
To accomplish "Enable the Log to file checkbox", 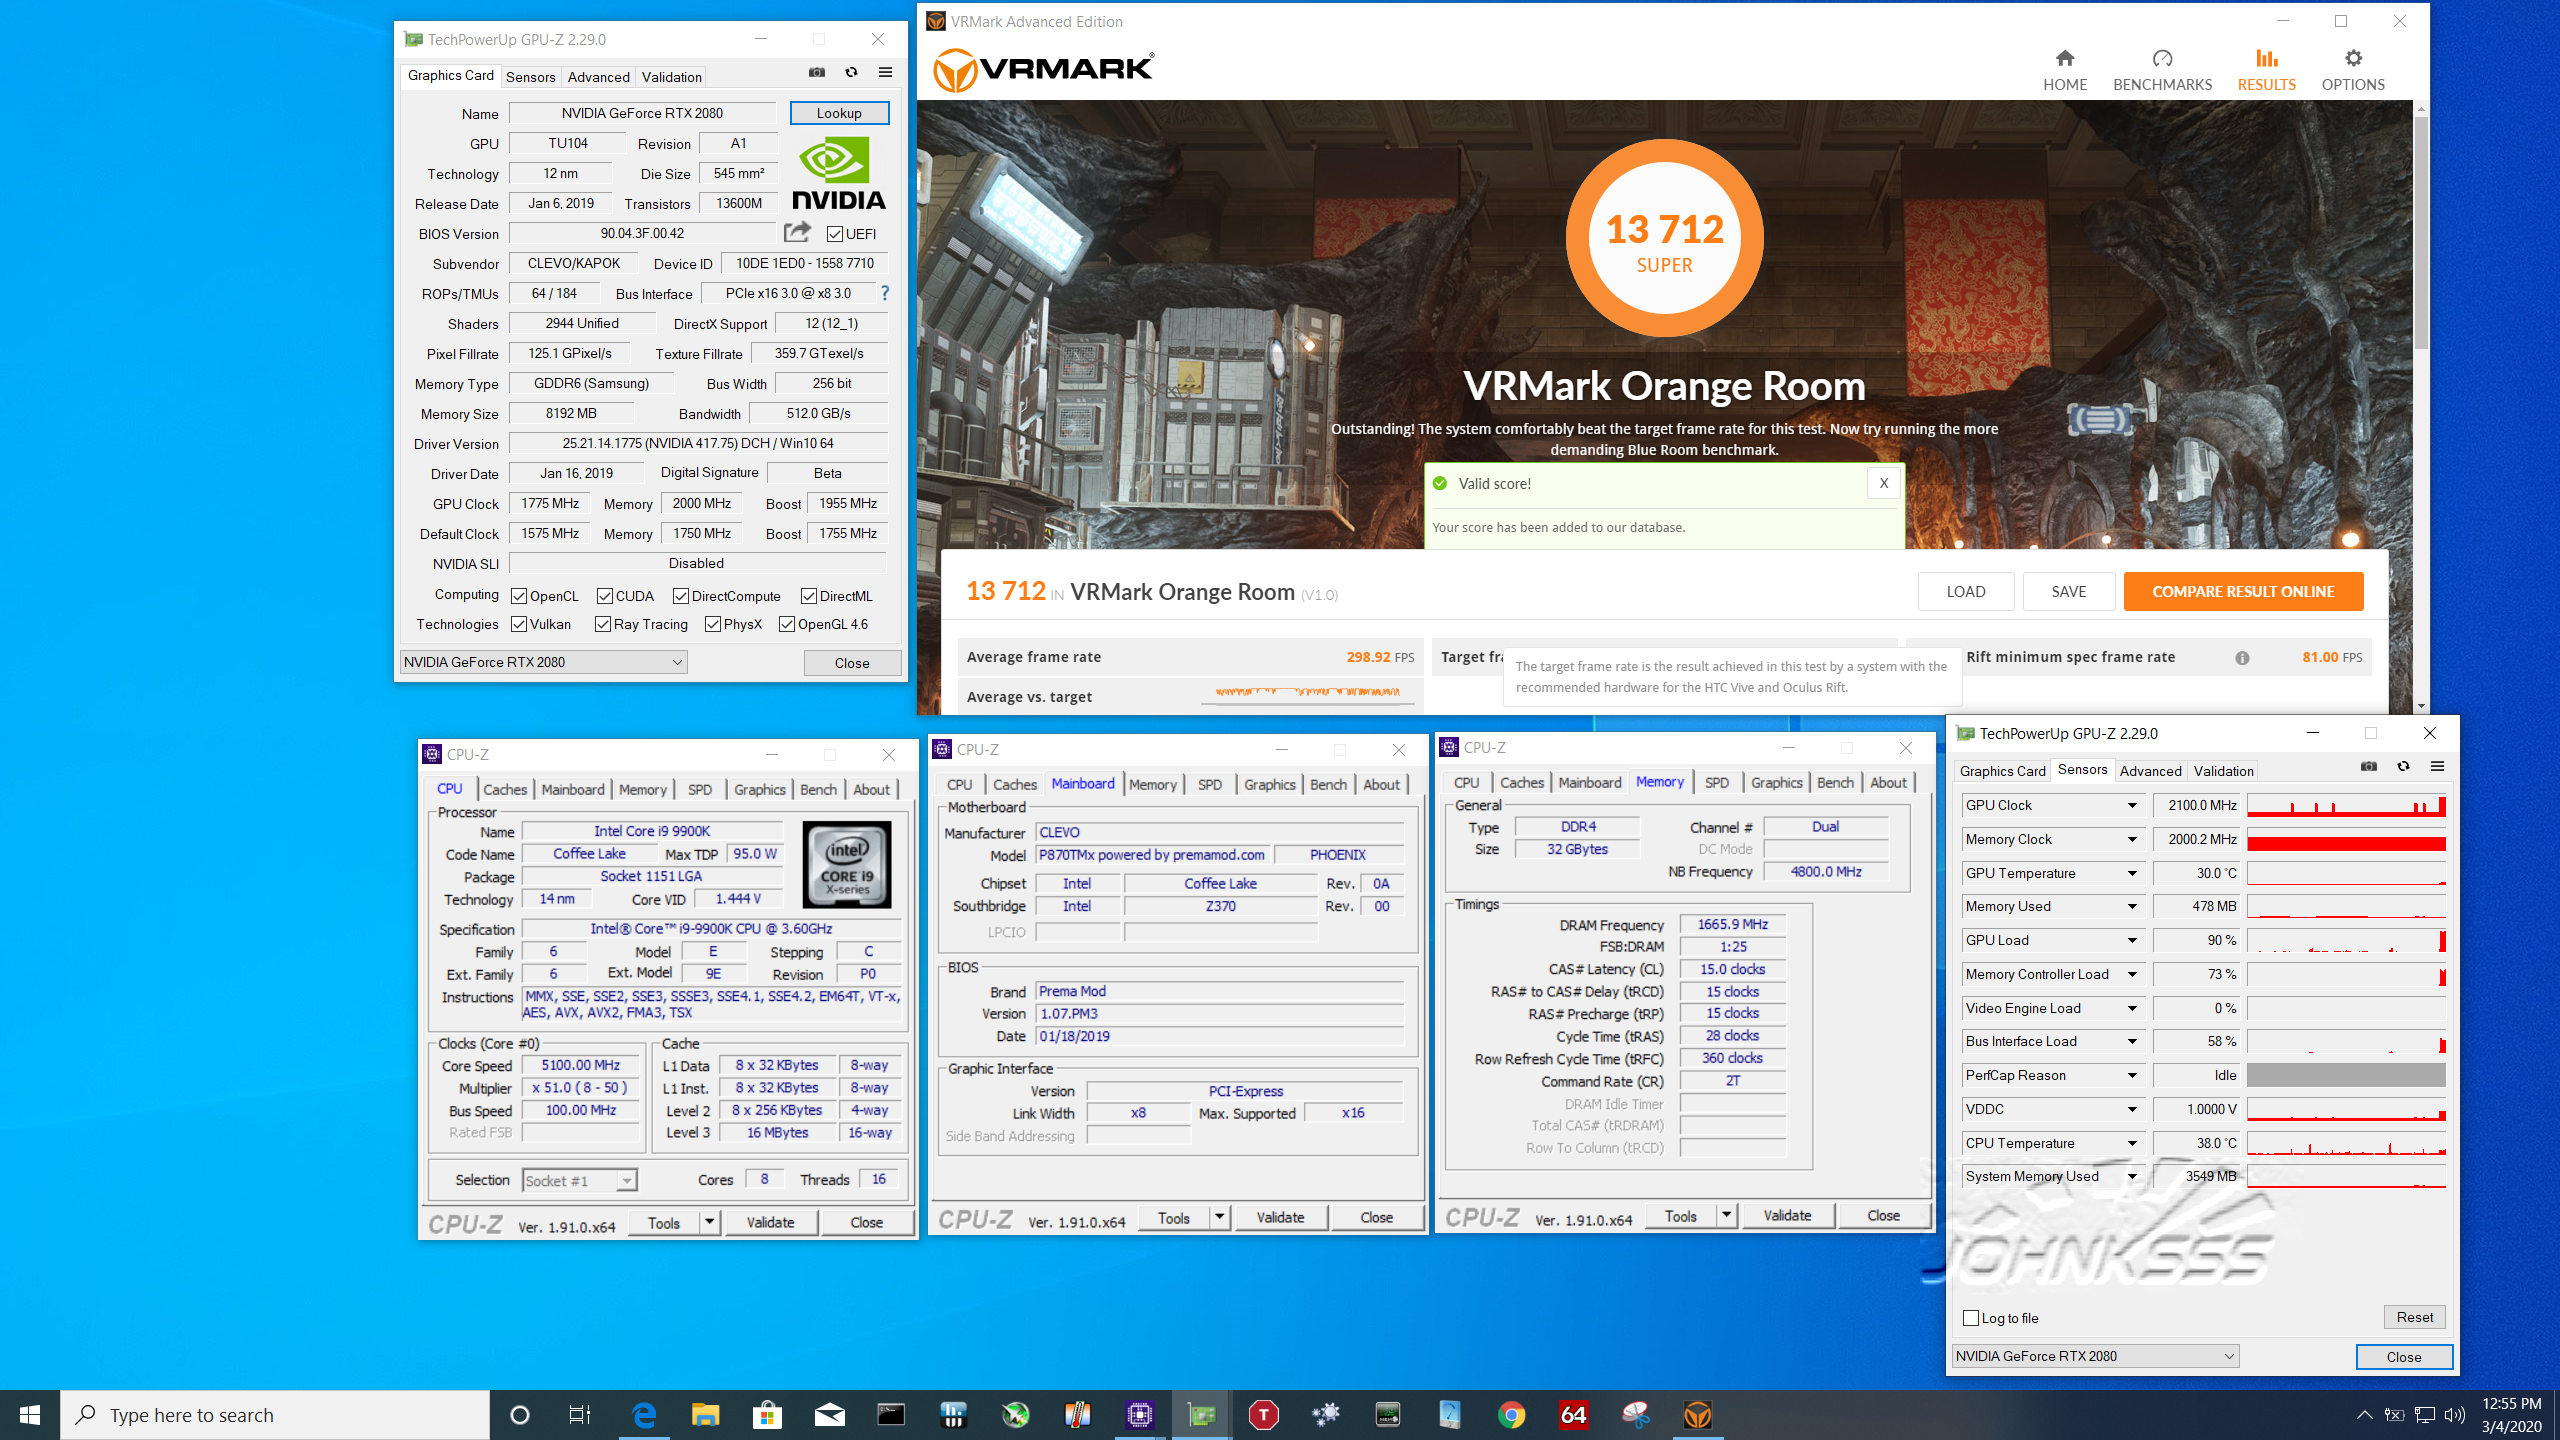I will coord(1971,1318).
